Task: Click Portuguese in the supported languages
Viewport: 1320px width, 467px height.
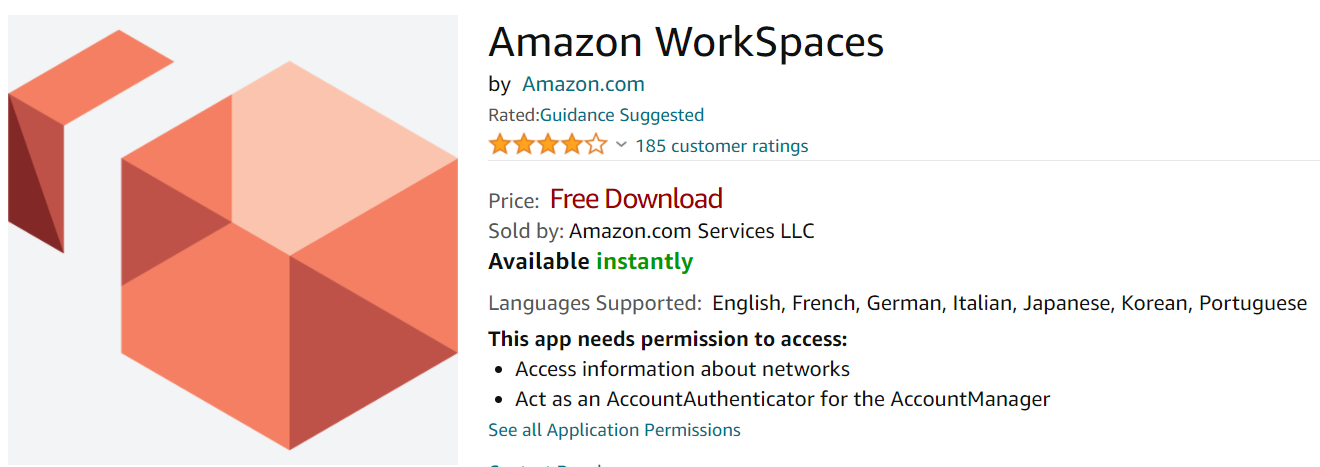Action: click(1253, 303)
